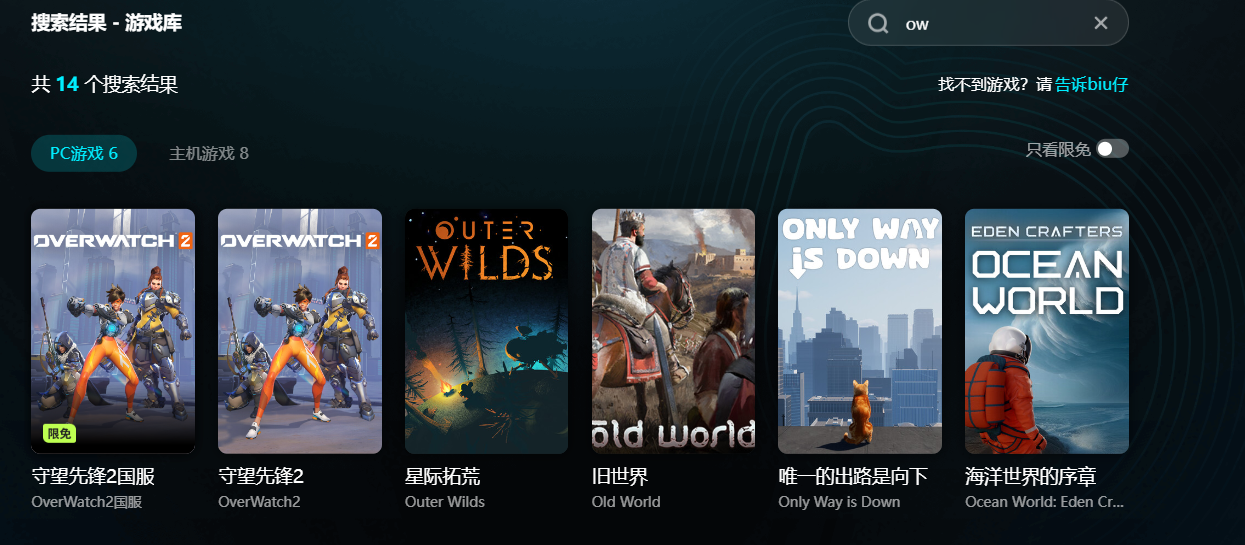Open the Old World game cover
This screenshot has width=1245, height=545.
point(673,331)
